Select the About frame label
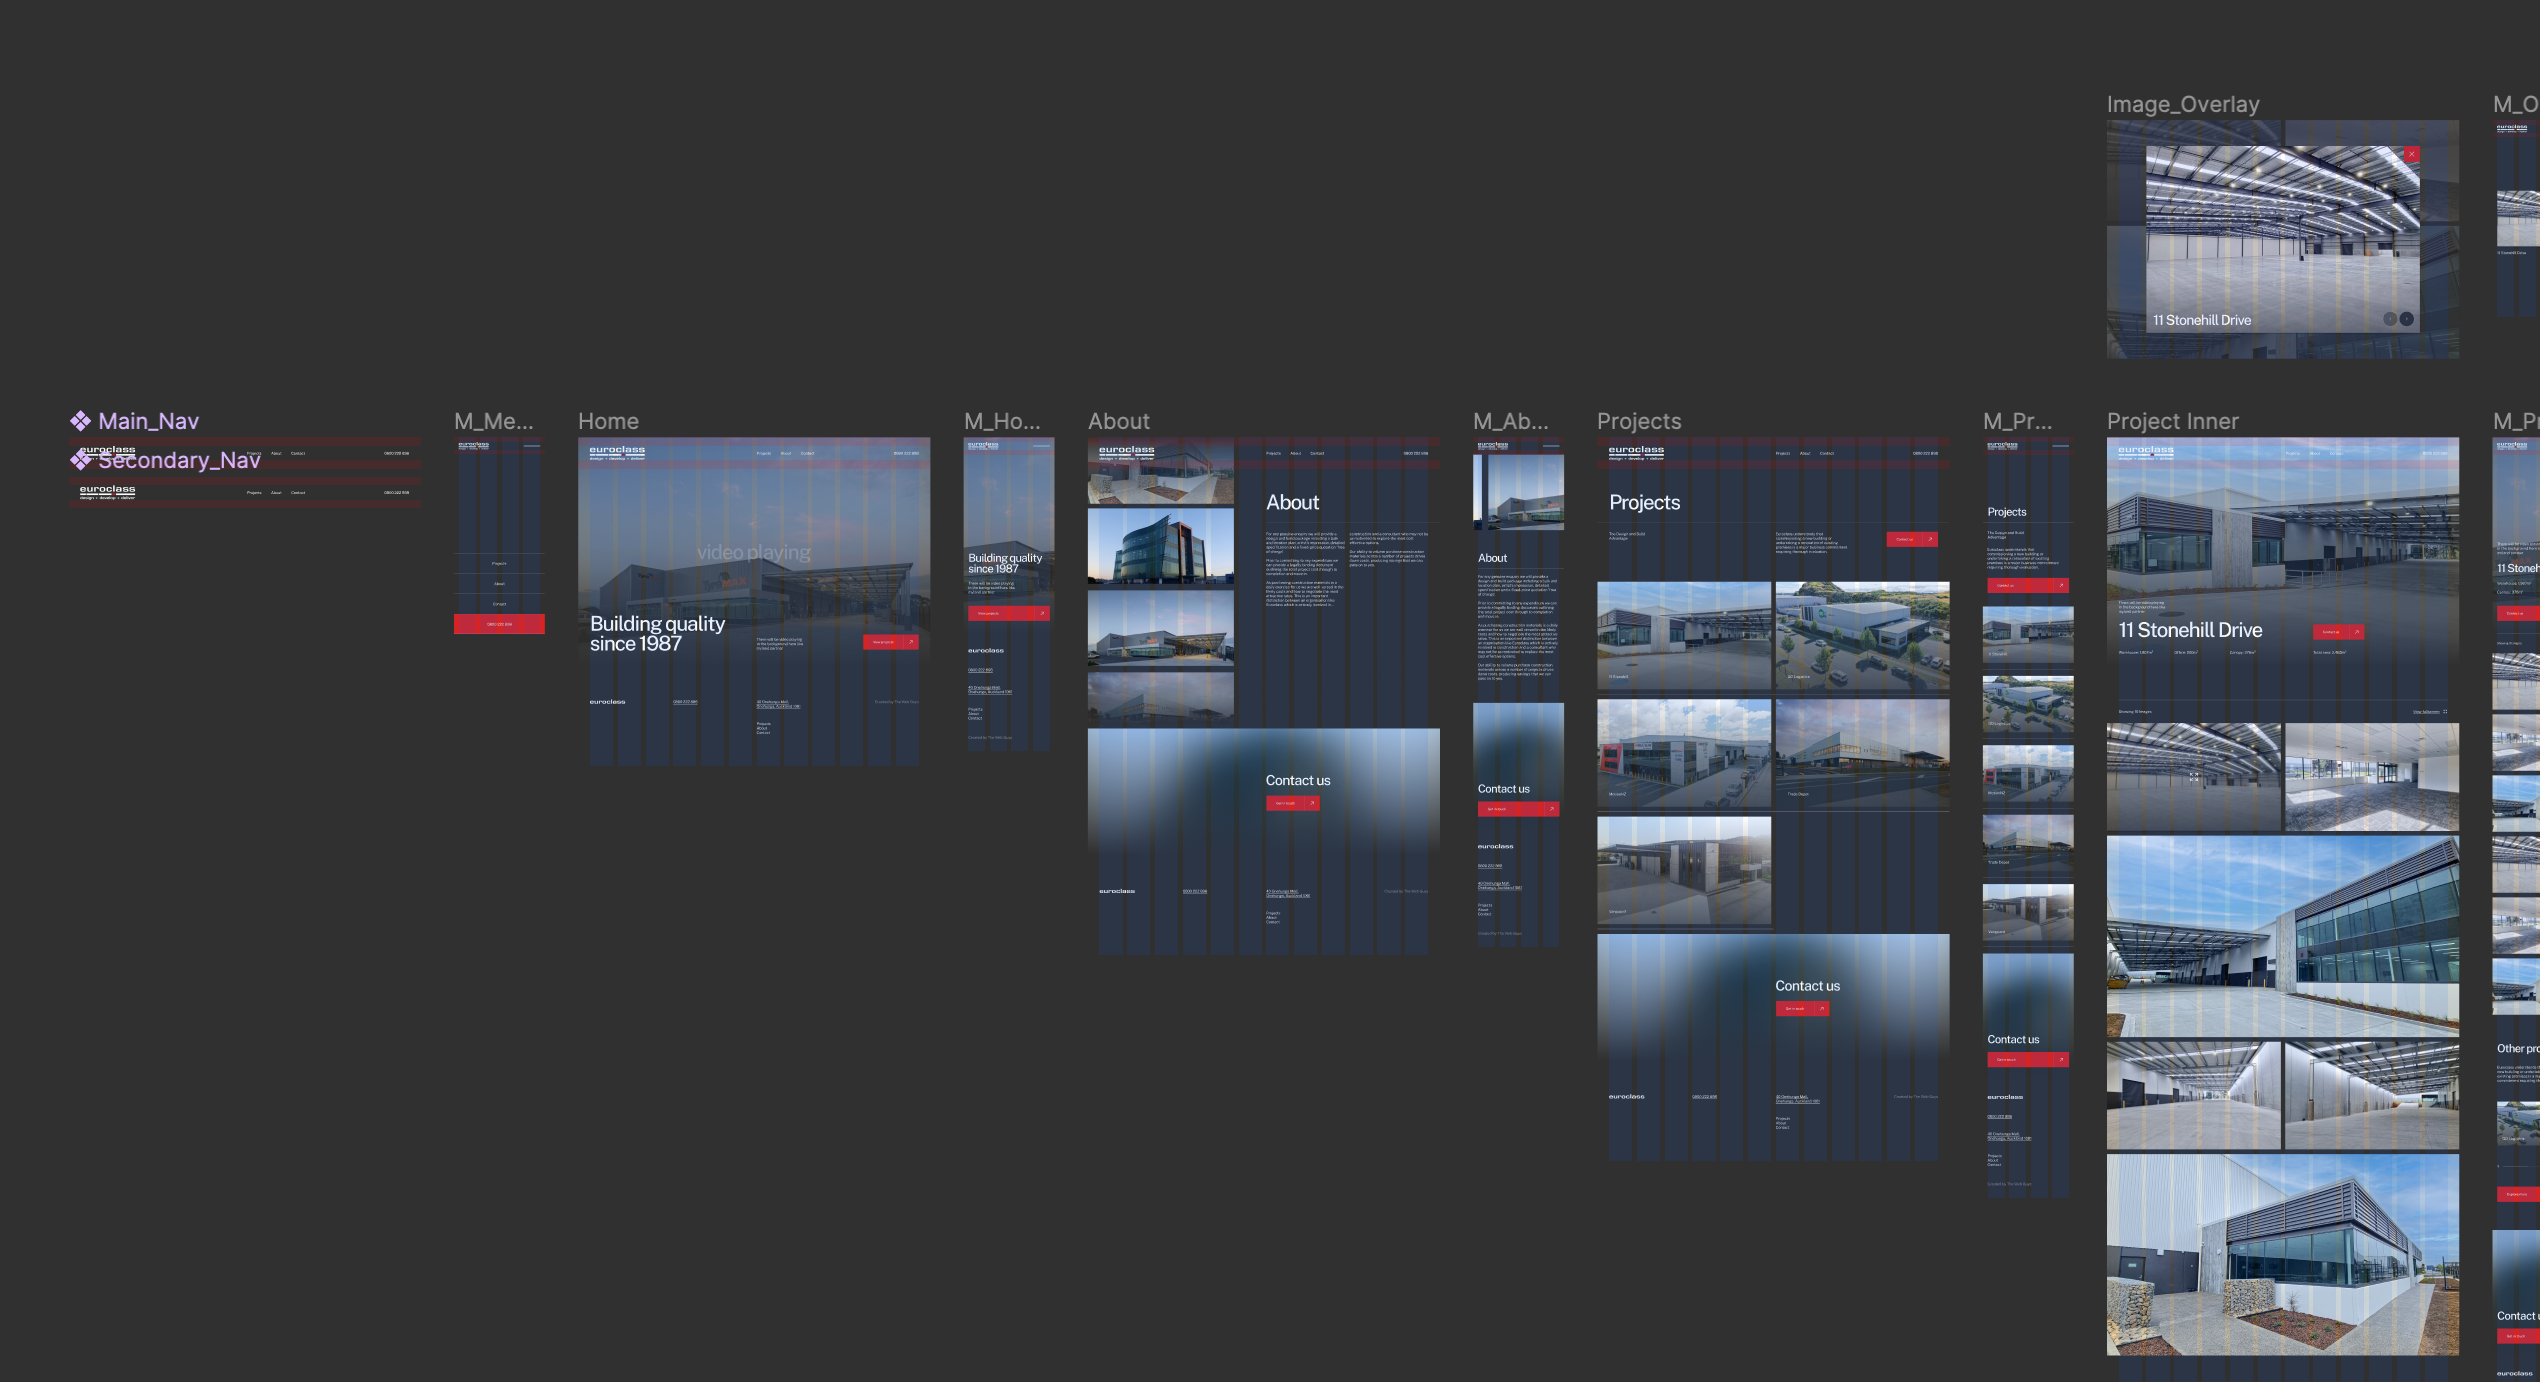Image resolution: width=2540 pixels, height=1382 pixels. click(x=1119, y=421)
